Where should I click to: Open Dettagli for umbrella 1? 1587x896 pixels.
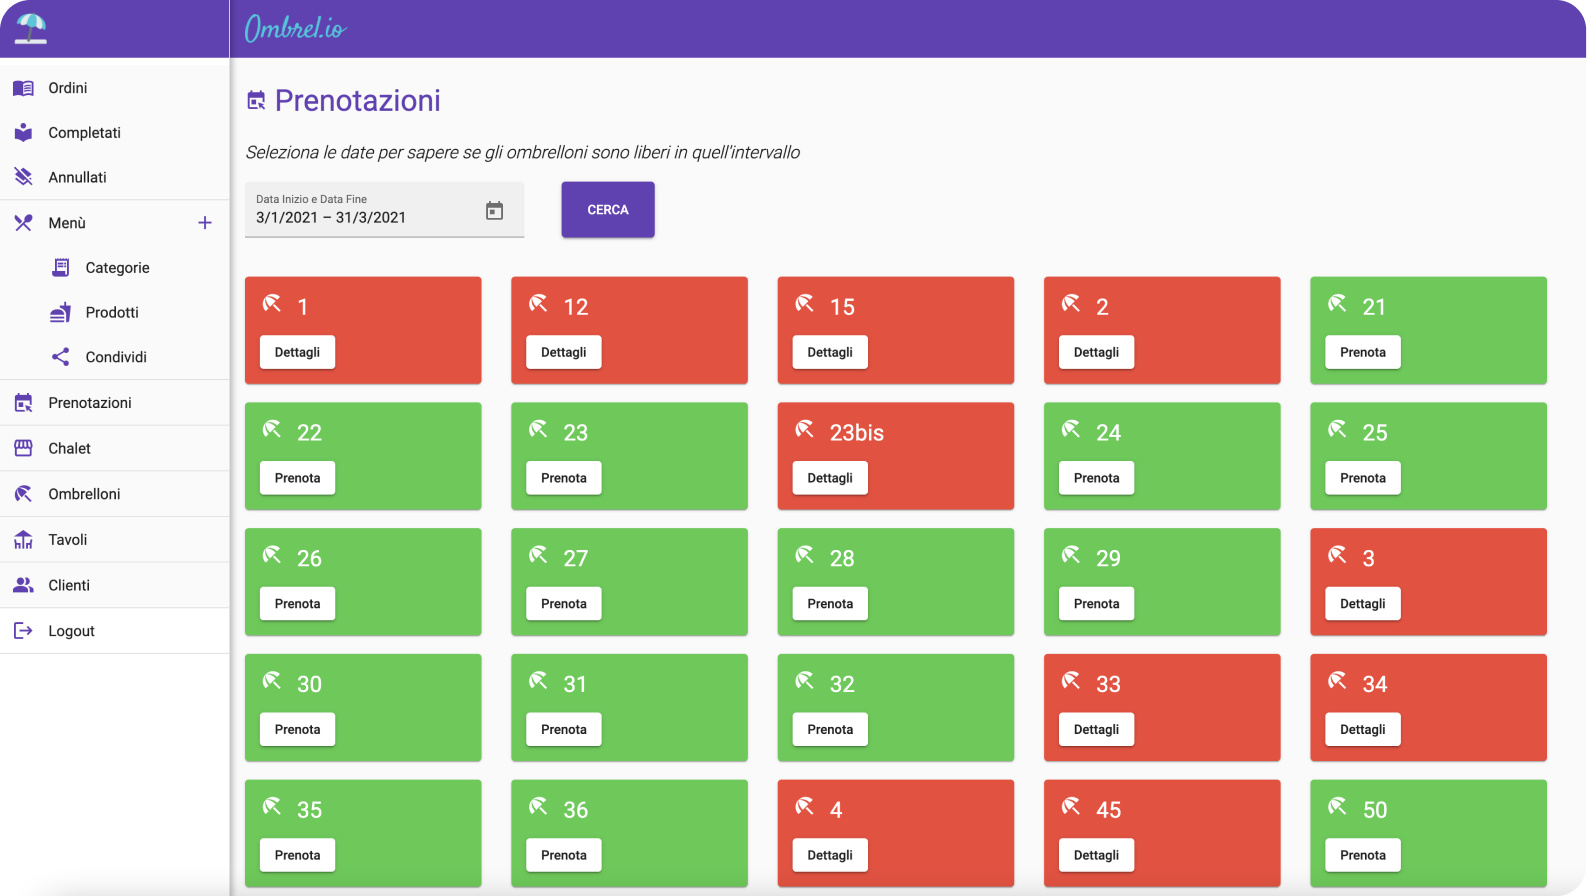pyautogui.click(x=297, y=352)
